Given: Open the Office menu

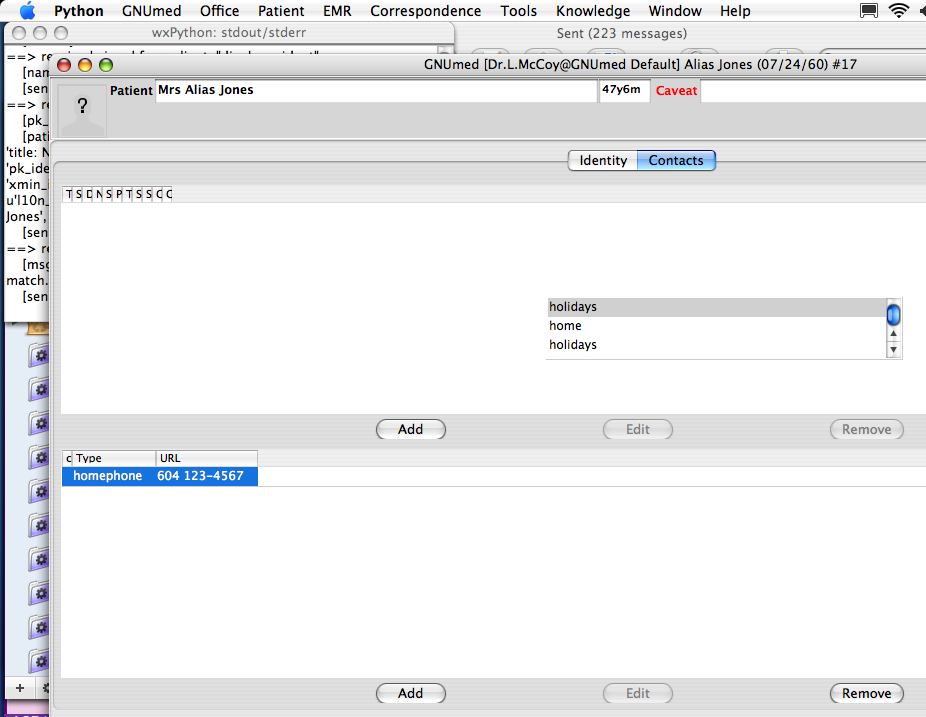Looking at the screenshot, I should (x=219, y=11).
